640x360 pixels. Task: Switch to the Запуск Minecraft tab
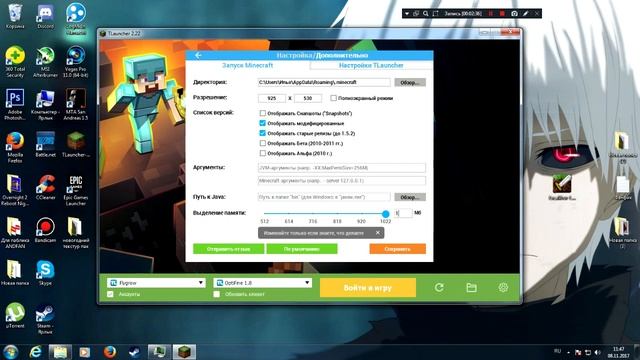[x=247, y=65]
